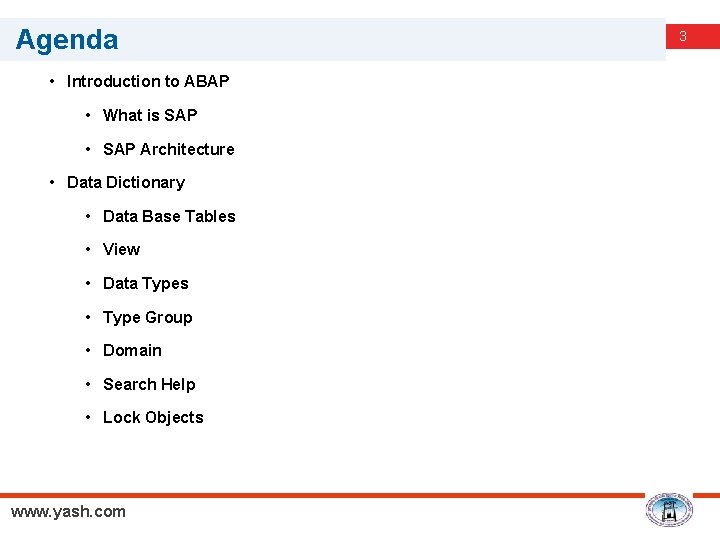This screenshot has width=720, height=540.
Task: Click the Lock Objects entry
Action: tap(153, 417)
